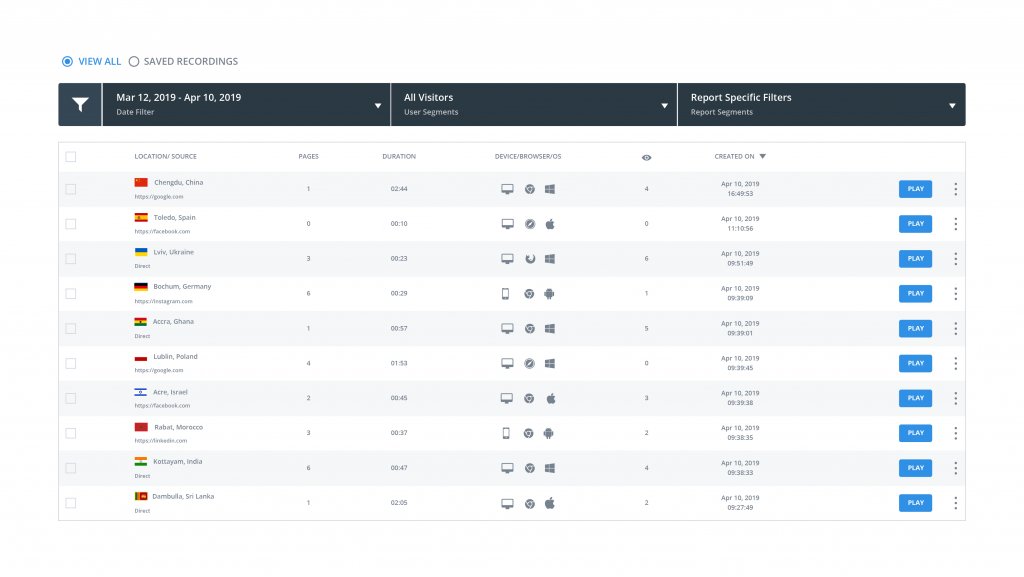
Task: Click the Apple OS icon in Acre row
Action: [x=551, y=398]
